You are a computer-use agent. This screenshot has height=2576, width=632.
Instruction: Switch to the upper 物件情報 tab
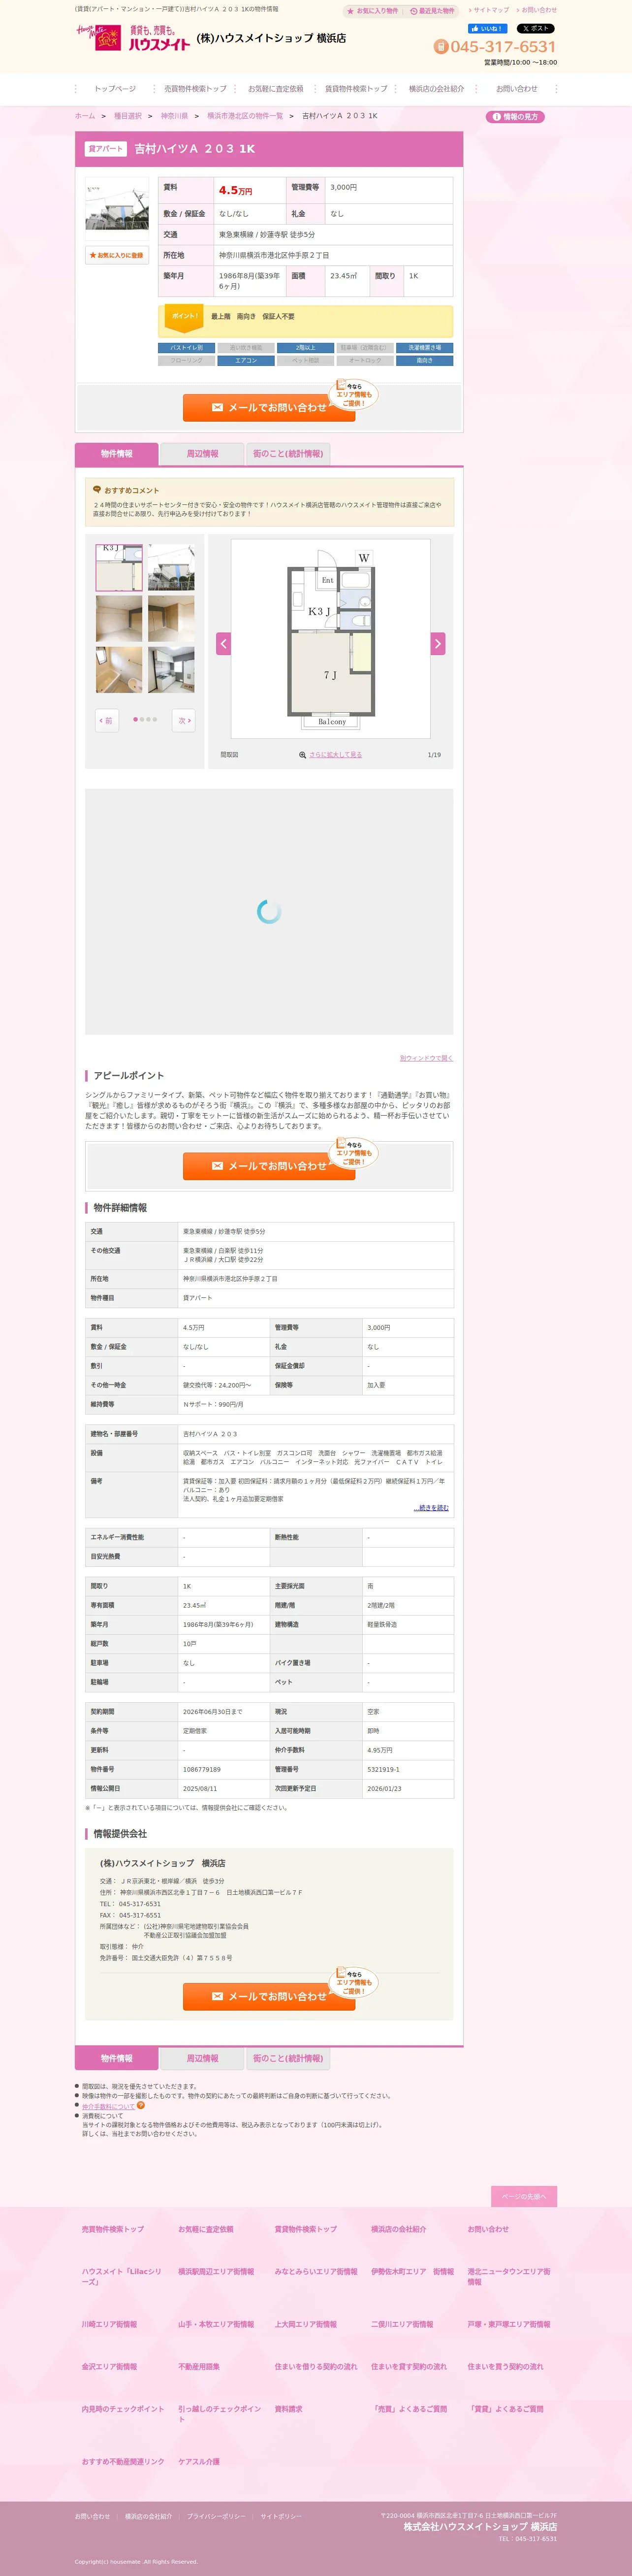pos(117,454)
